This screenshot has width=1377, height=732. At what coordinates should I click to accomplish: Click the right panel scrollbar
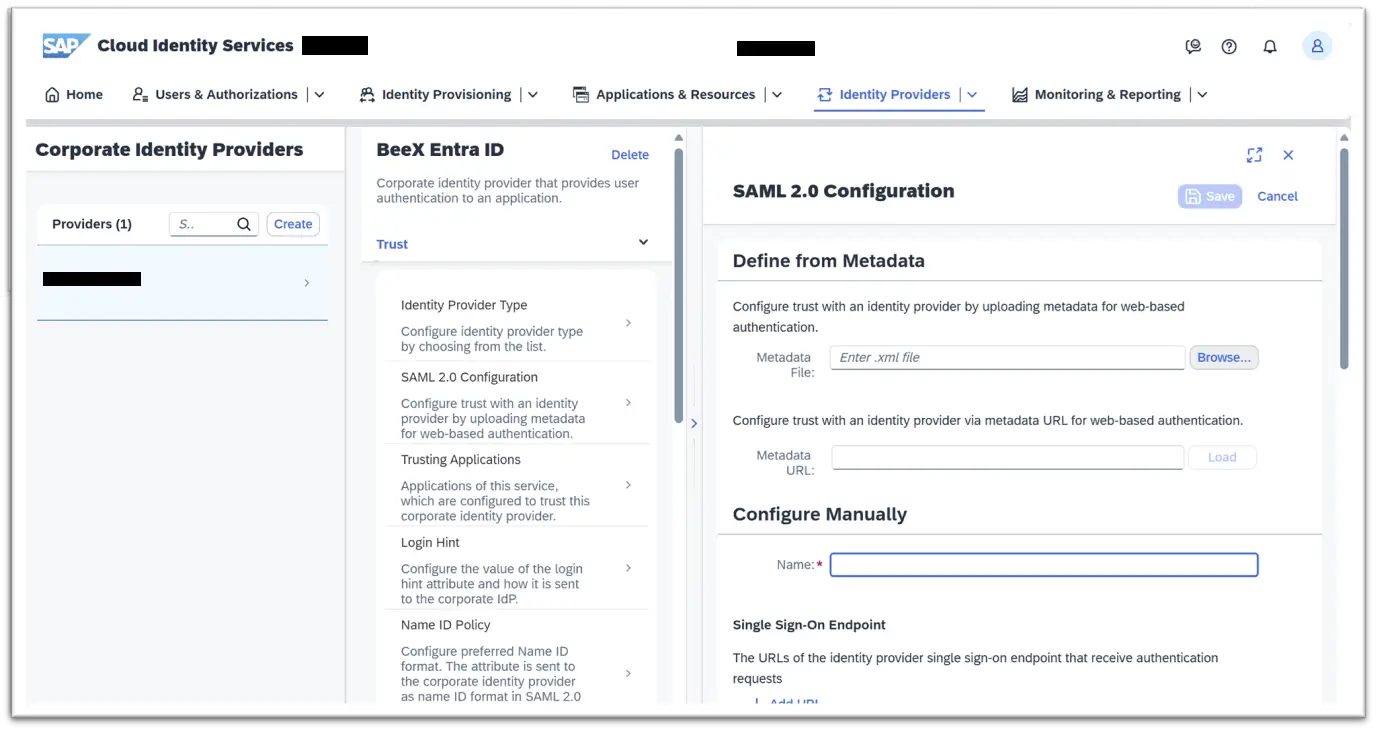coord(1344,258)
